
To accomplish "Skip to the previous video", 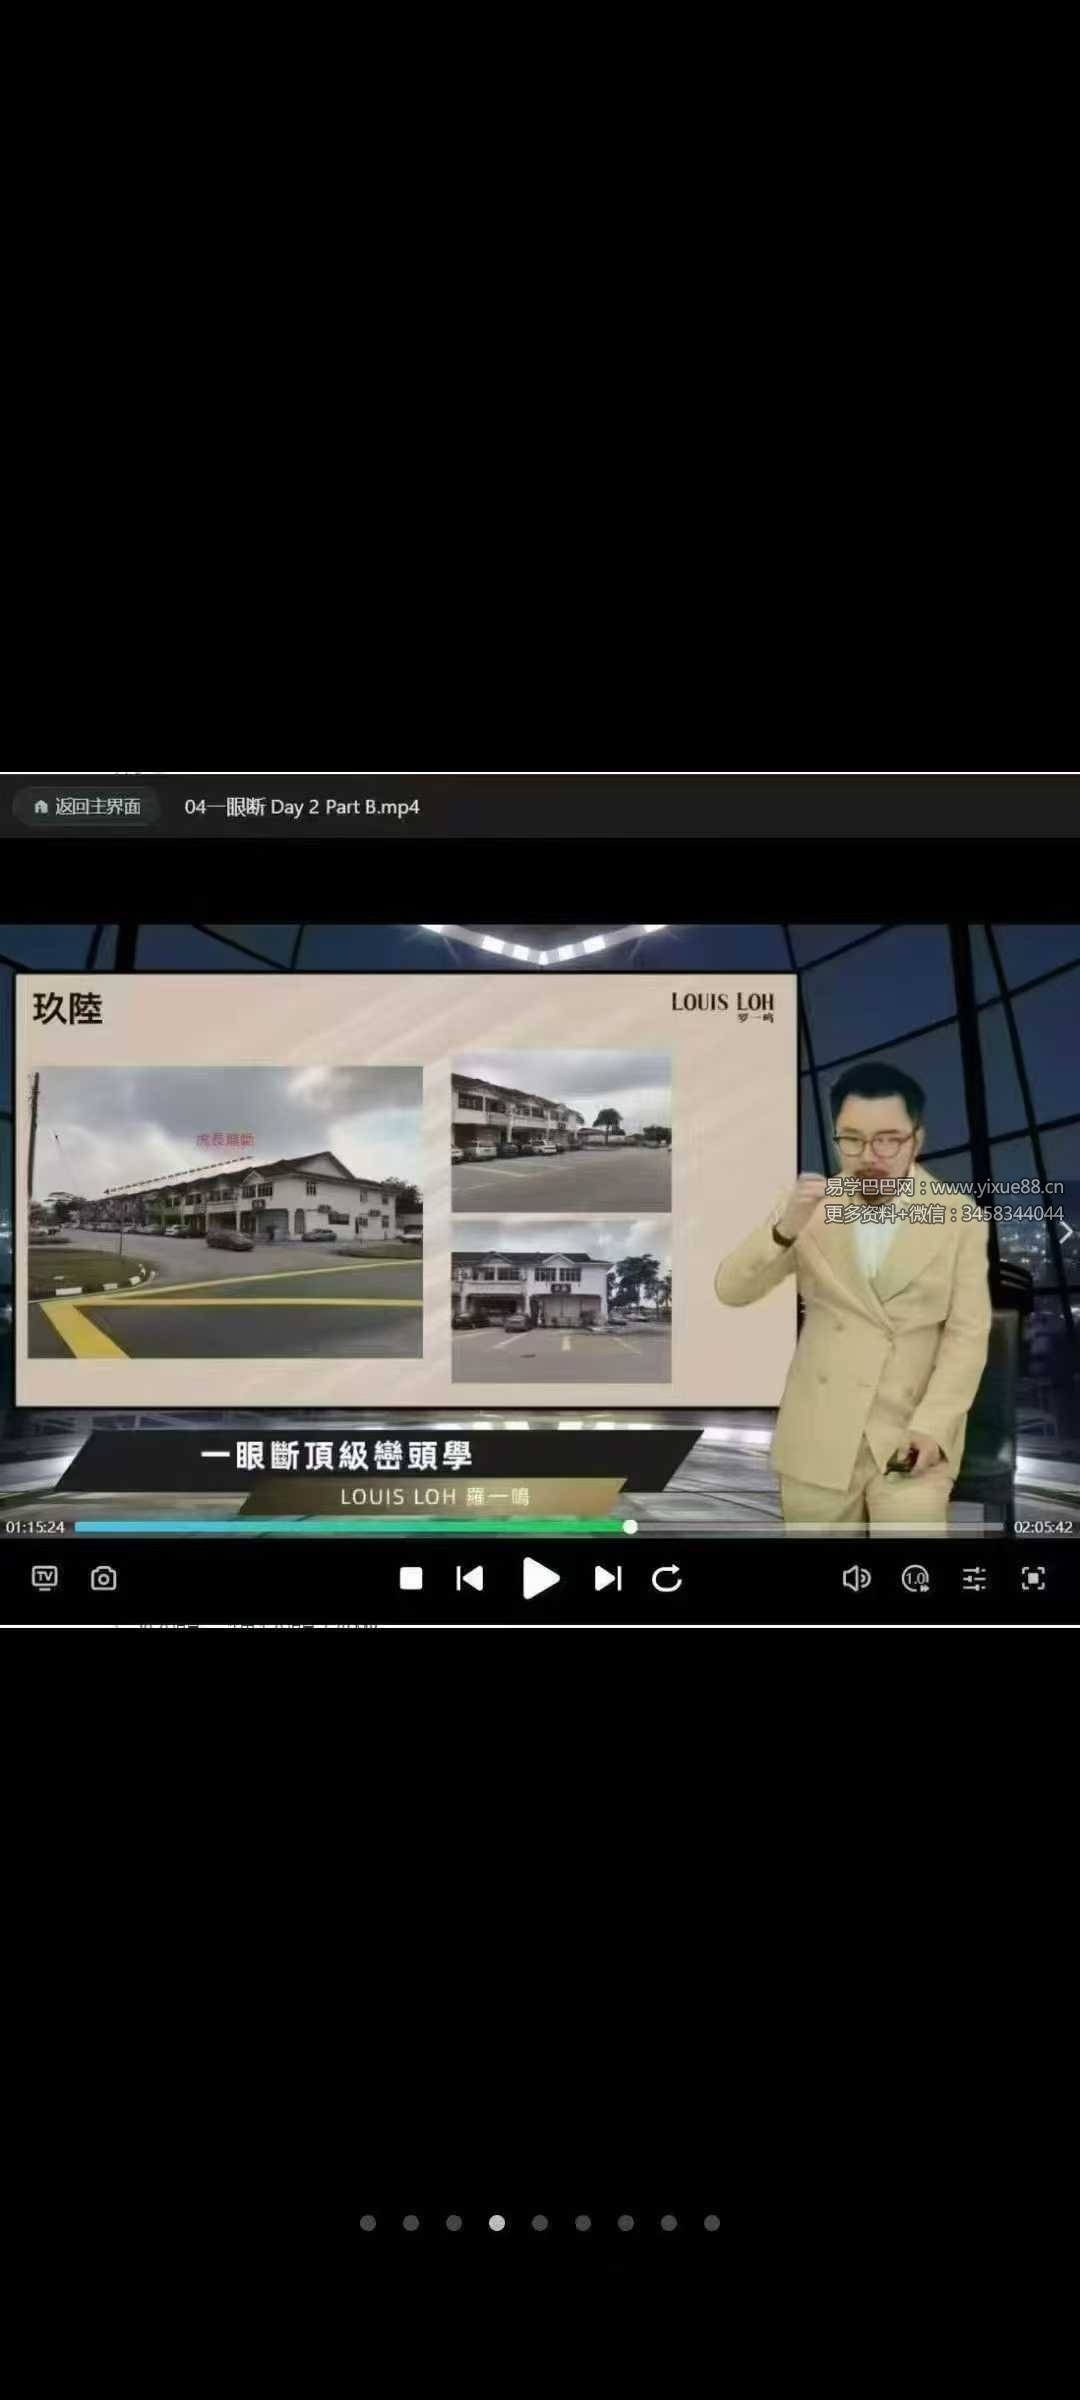I will [x=470, y=1578].
